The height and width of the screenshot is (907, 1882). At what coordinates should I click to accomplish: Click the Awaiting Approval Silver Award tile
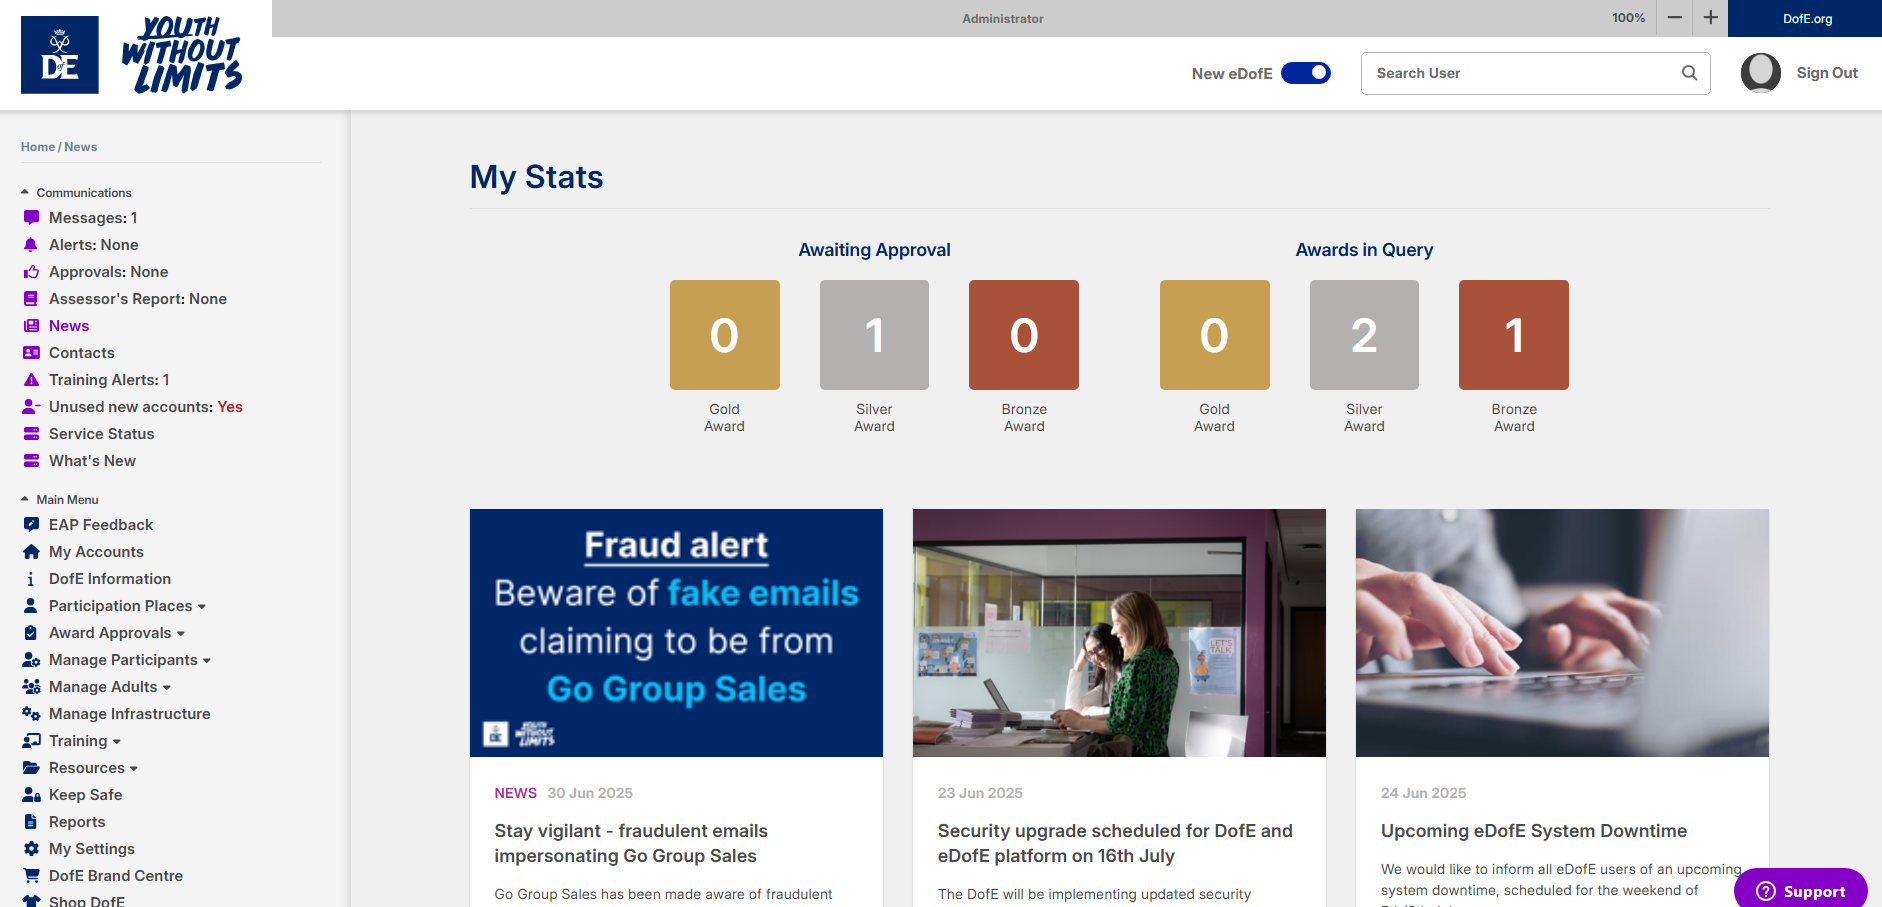(x=874, y=335)
